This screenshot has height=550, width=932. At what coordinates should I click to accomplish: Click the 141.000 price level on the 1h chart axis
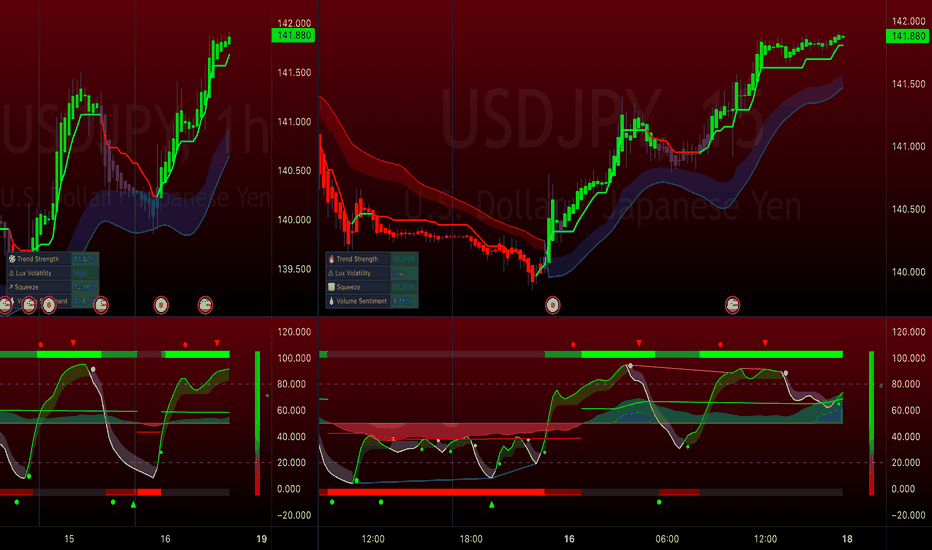(294, 121)
